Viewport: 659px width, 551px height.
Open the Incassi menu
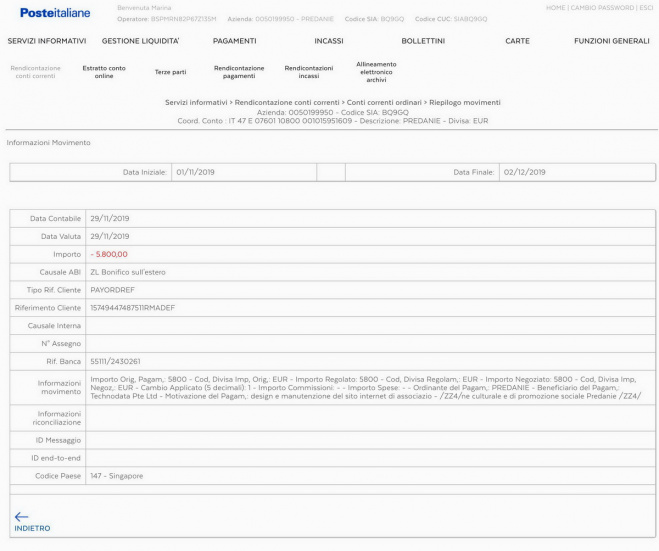tap(328, 41)
